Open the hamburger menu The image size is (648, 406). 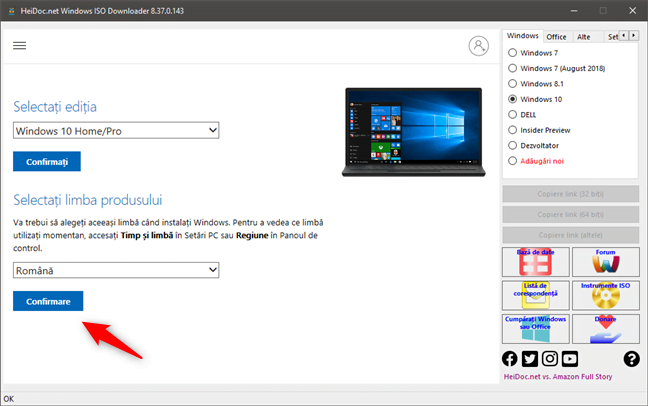coord(19,45)
